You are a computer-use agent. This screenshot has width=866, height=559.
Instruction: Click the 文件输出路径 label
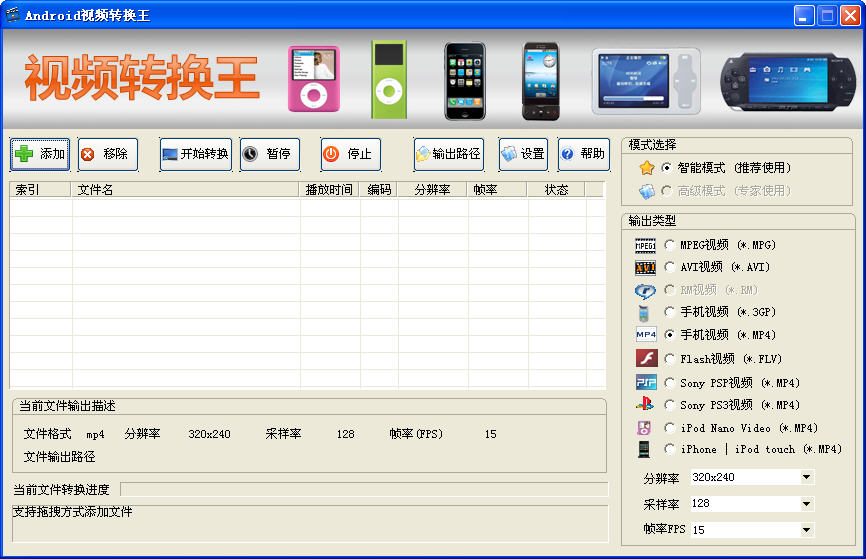point(60,457)
